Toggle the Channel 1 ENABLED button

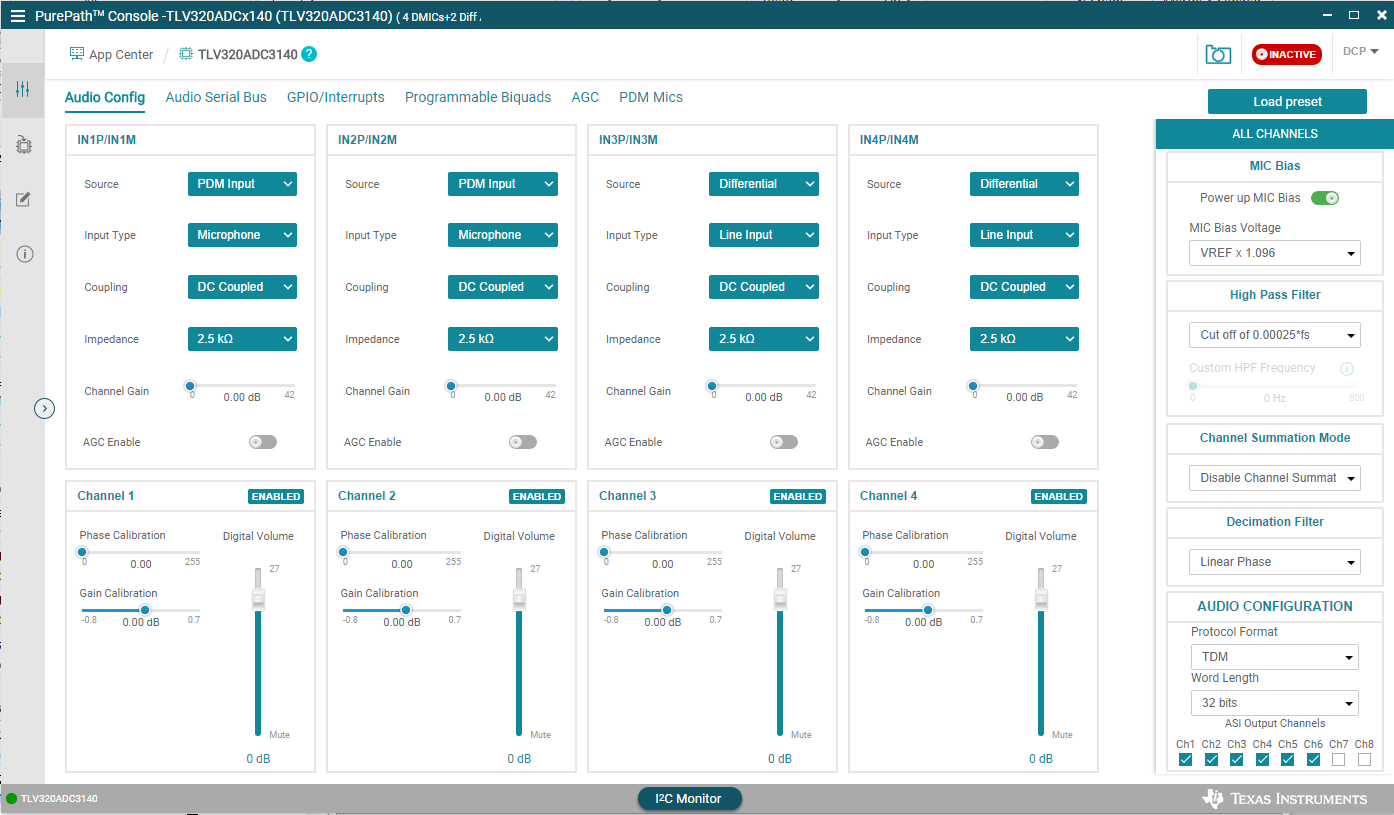point(276,496)
